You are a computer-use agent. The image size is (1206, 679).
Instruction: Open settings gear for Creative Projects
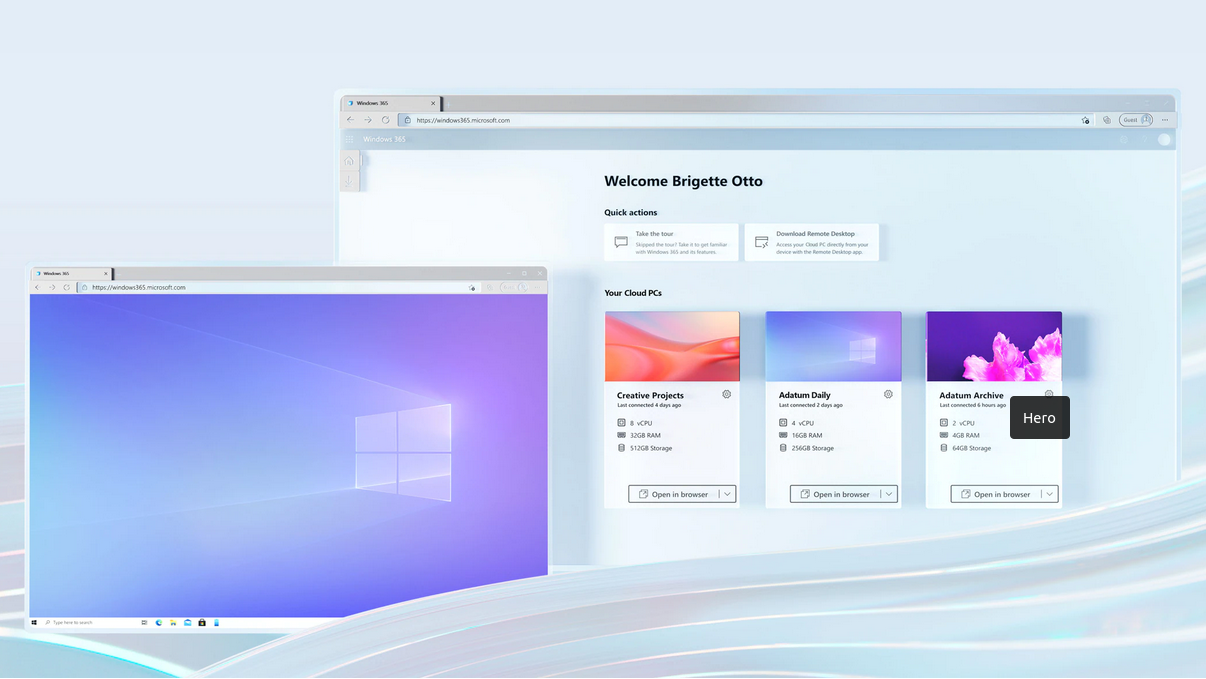[727, 394]
